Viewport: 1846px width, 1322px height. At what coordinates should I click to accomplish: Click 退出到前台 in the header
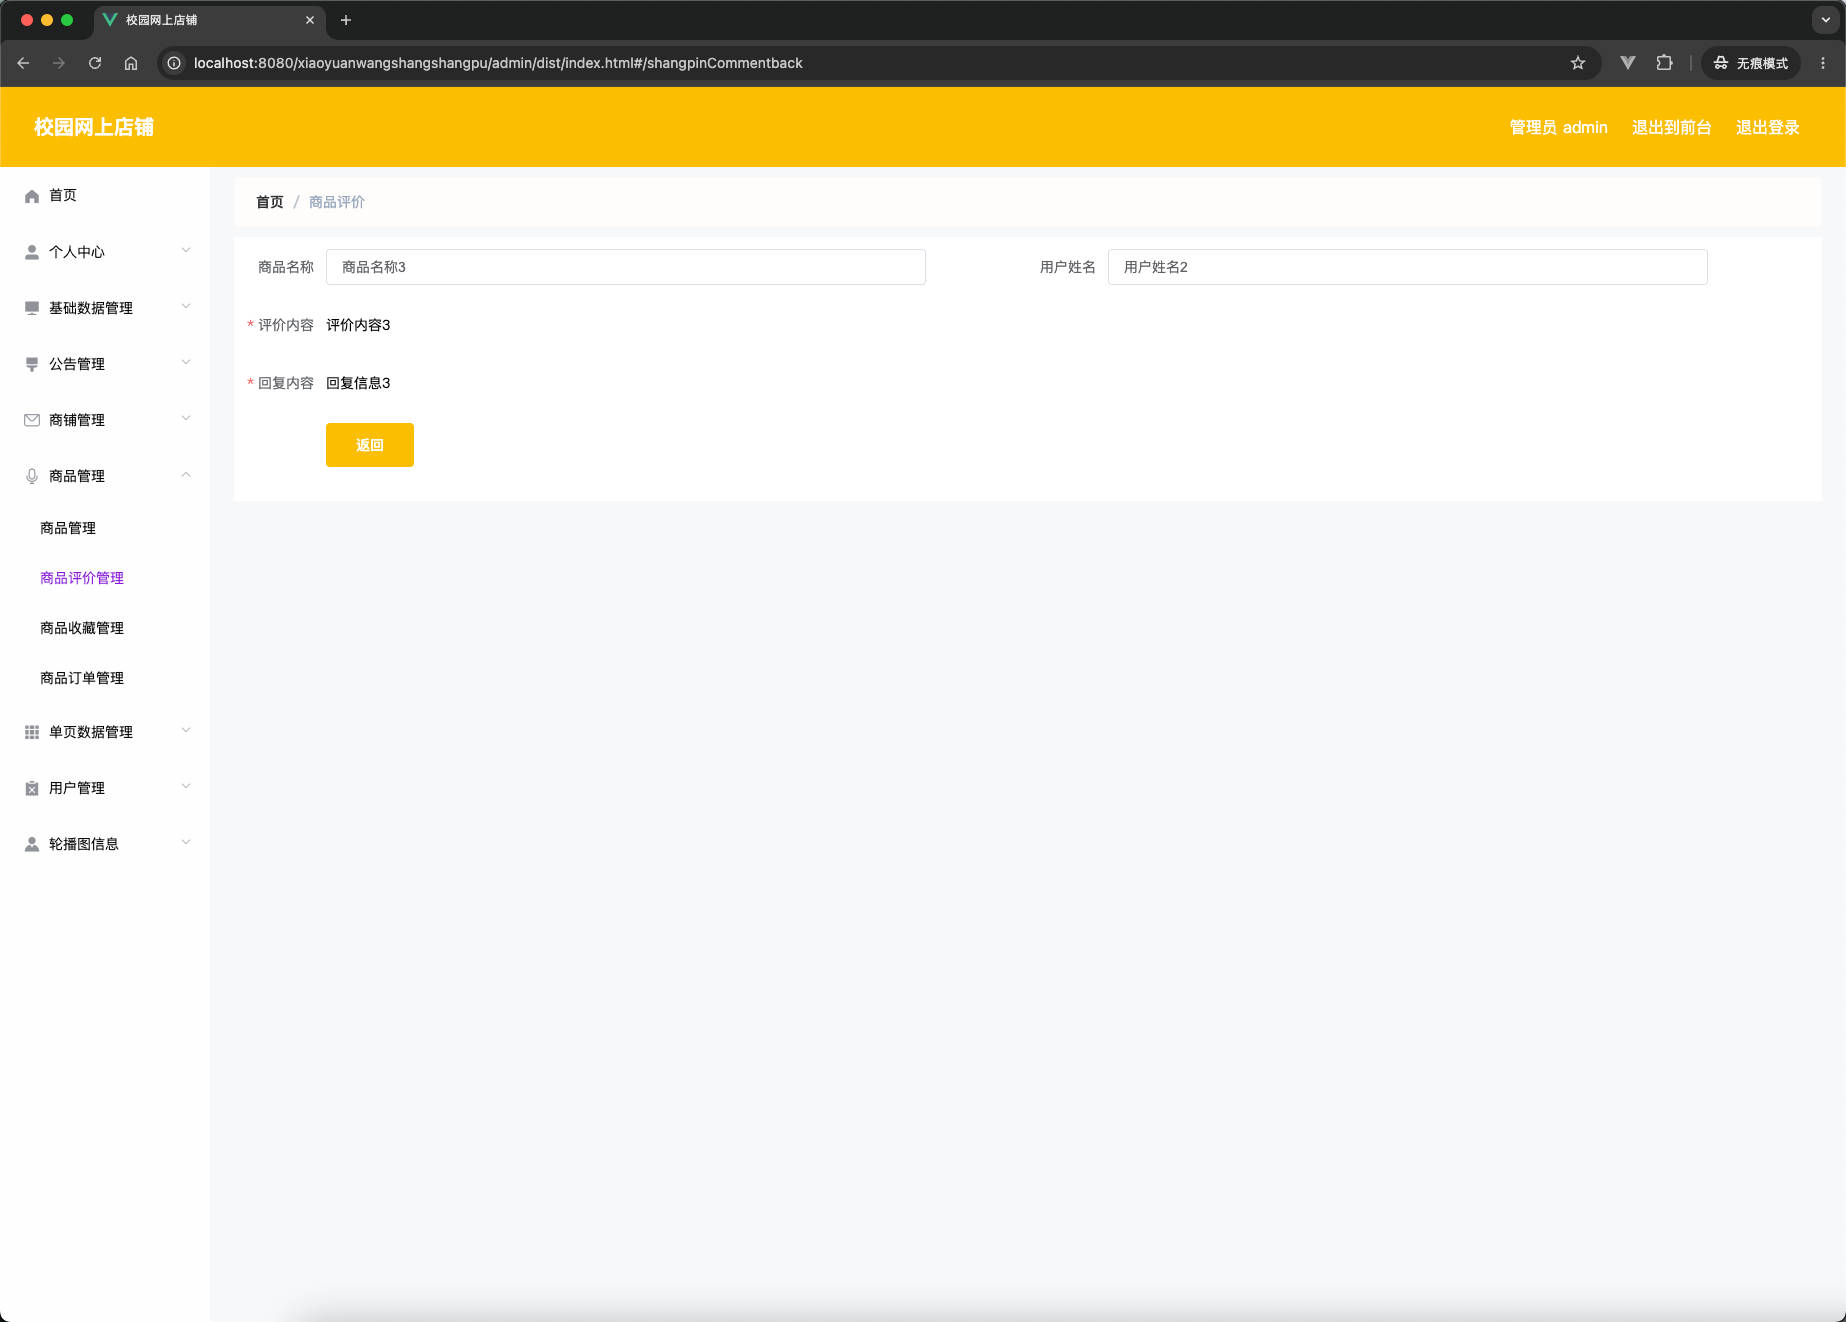pos(1672,127)
